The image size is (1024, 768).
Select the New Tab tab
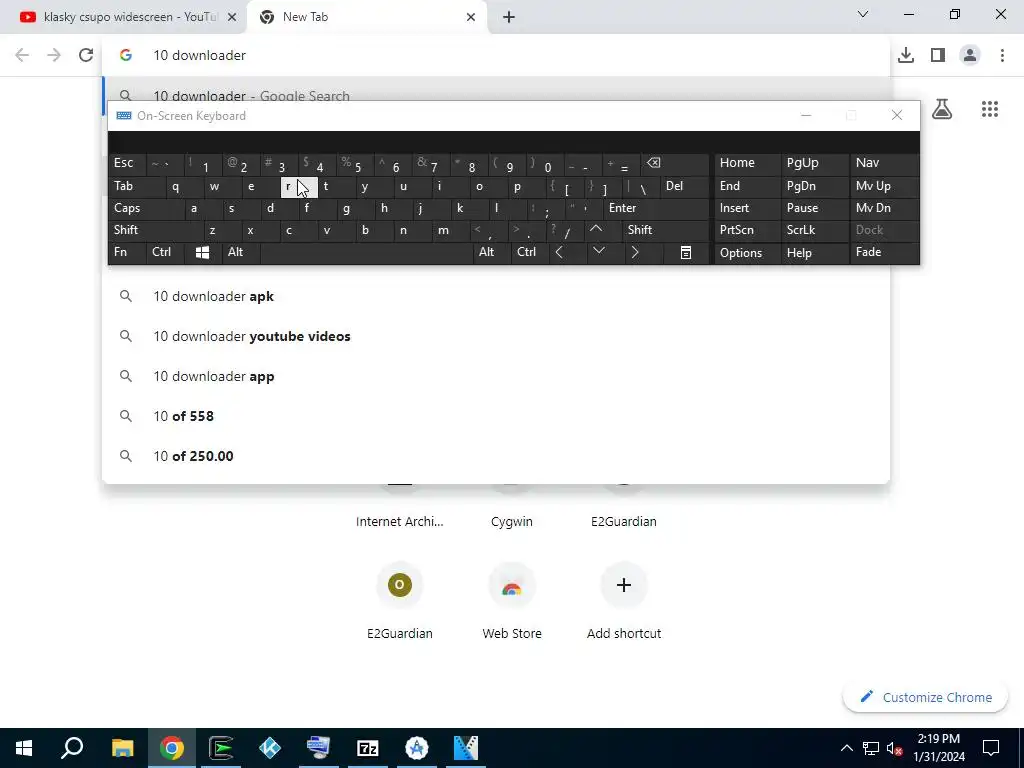point(366,17)
